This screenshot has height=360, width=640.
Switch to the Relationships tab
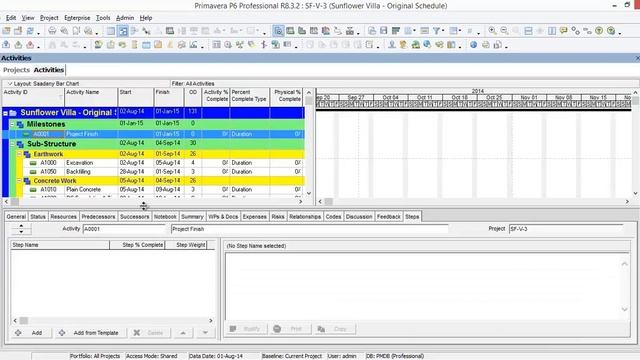coord(305,217)
